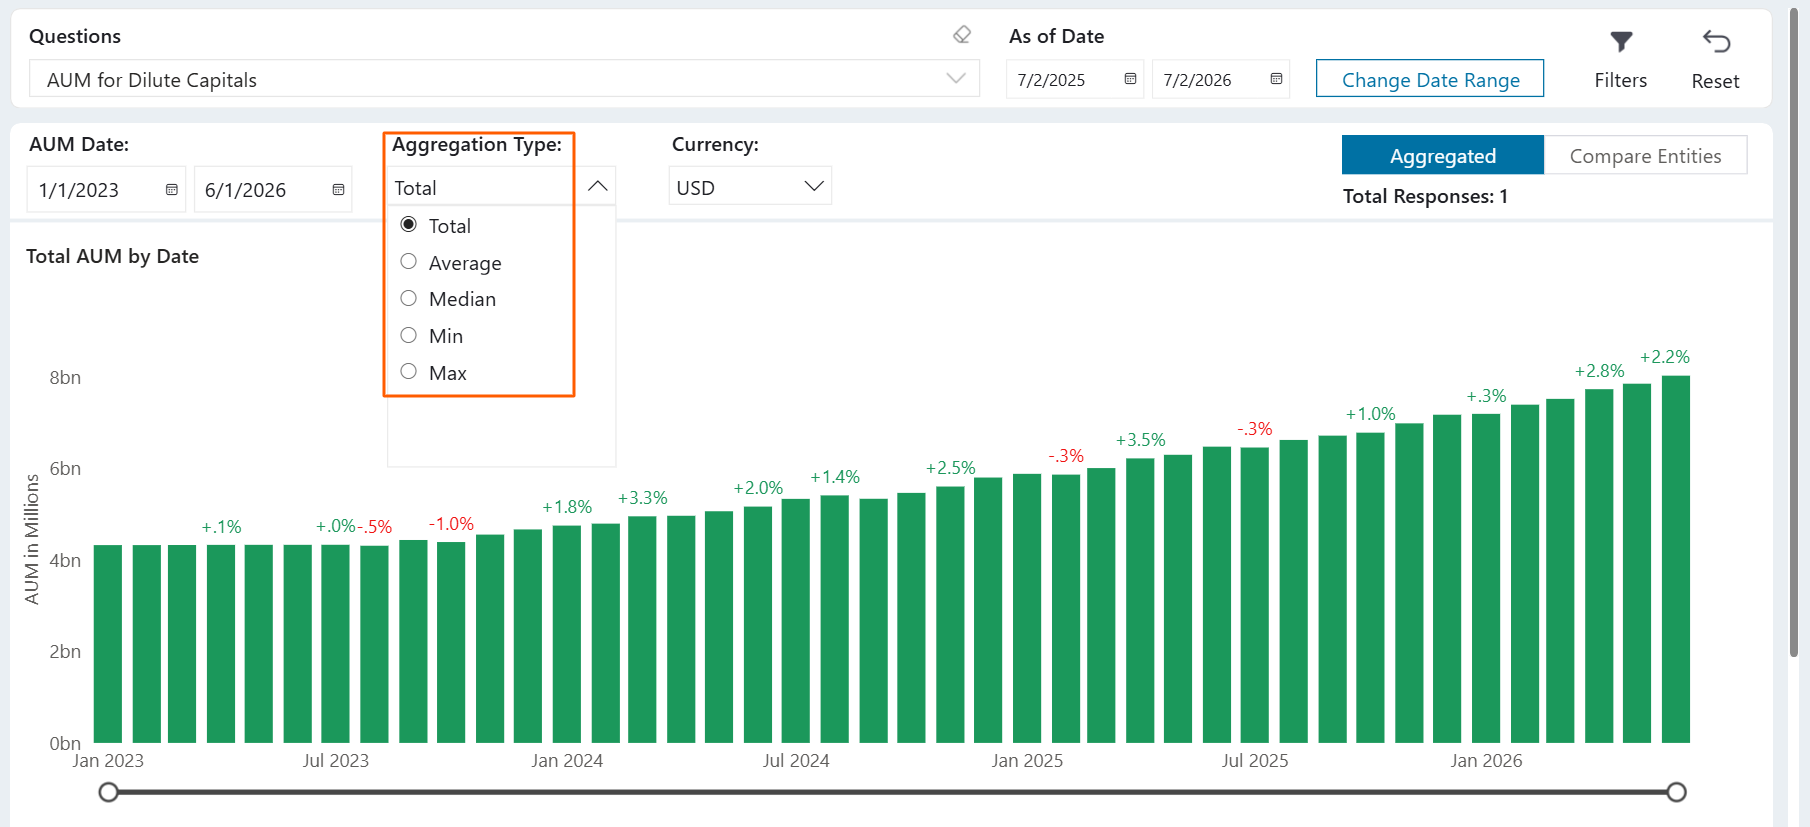Select the Min aggregation radio button

pos(408,335)
